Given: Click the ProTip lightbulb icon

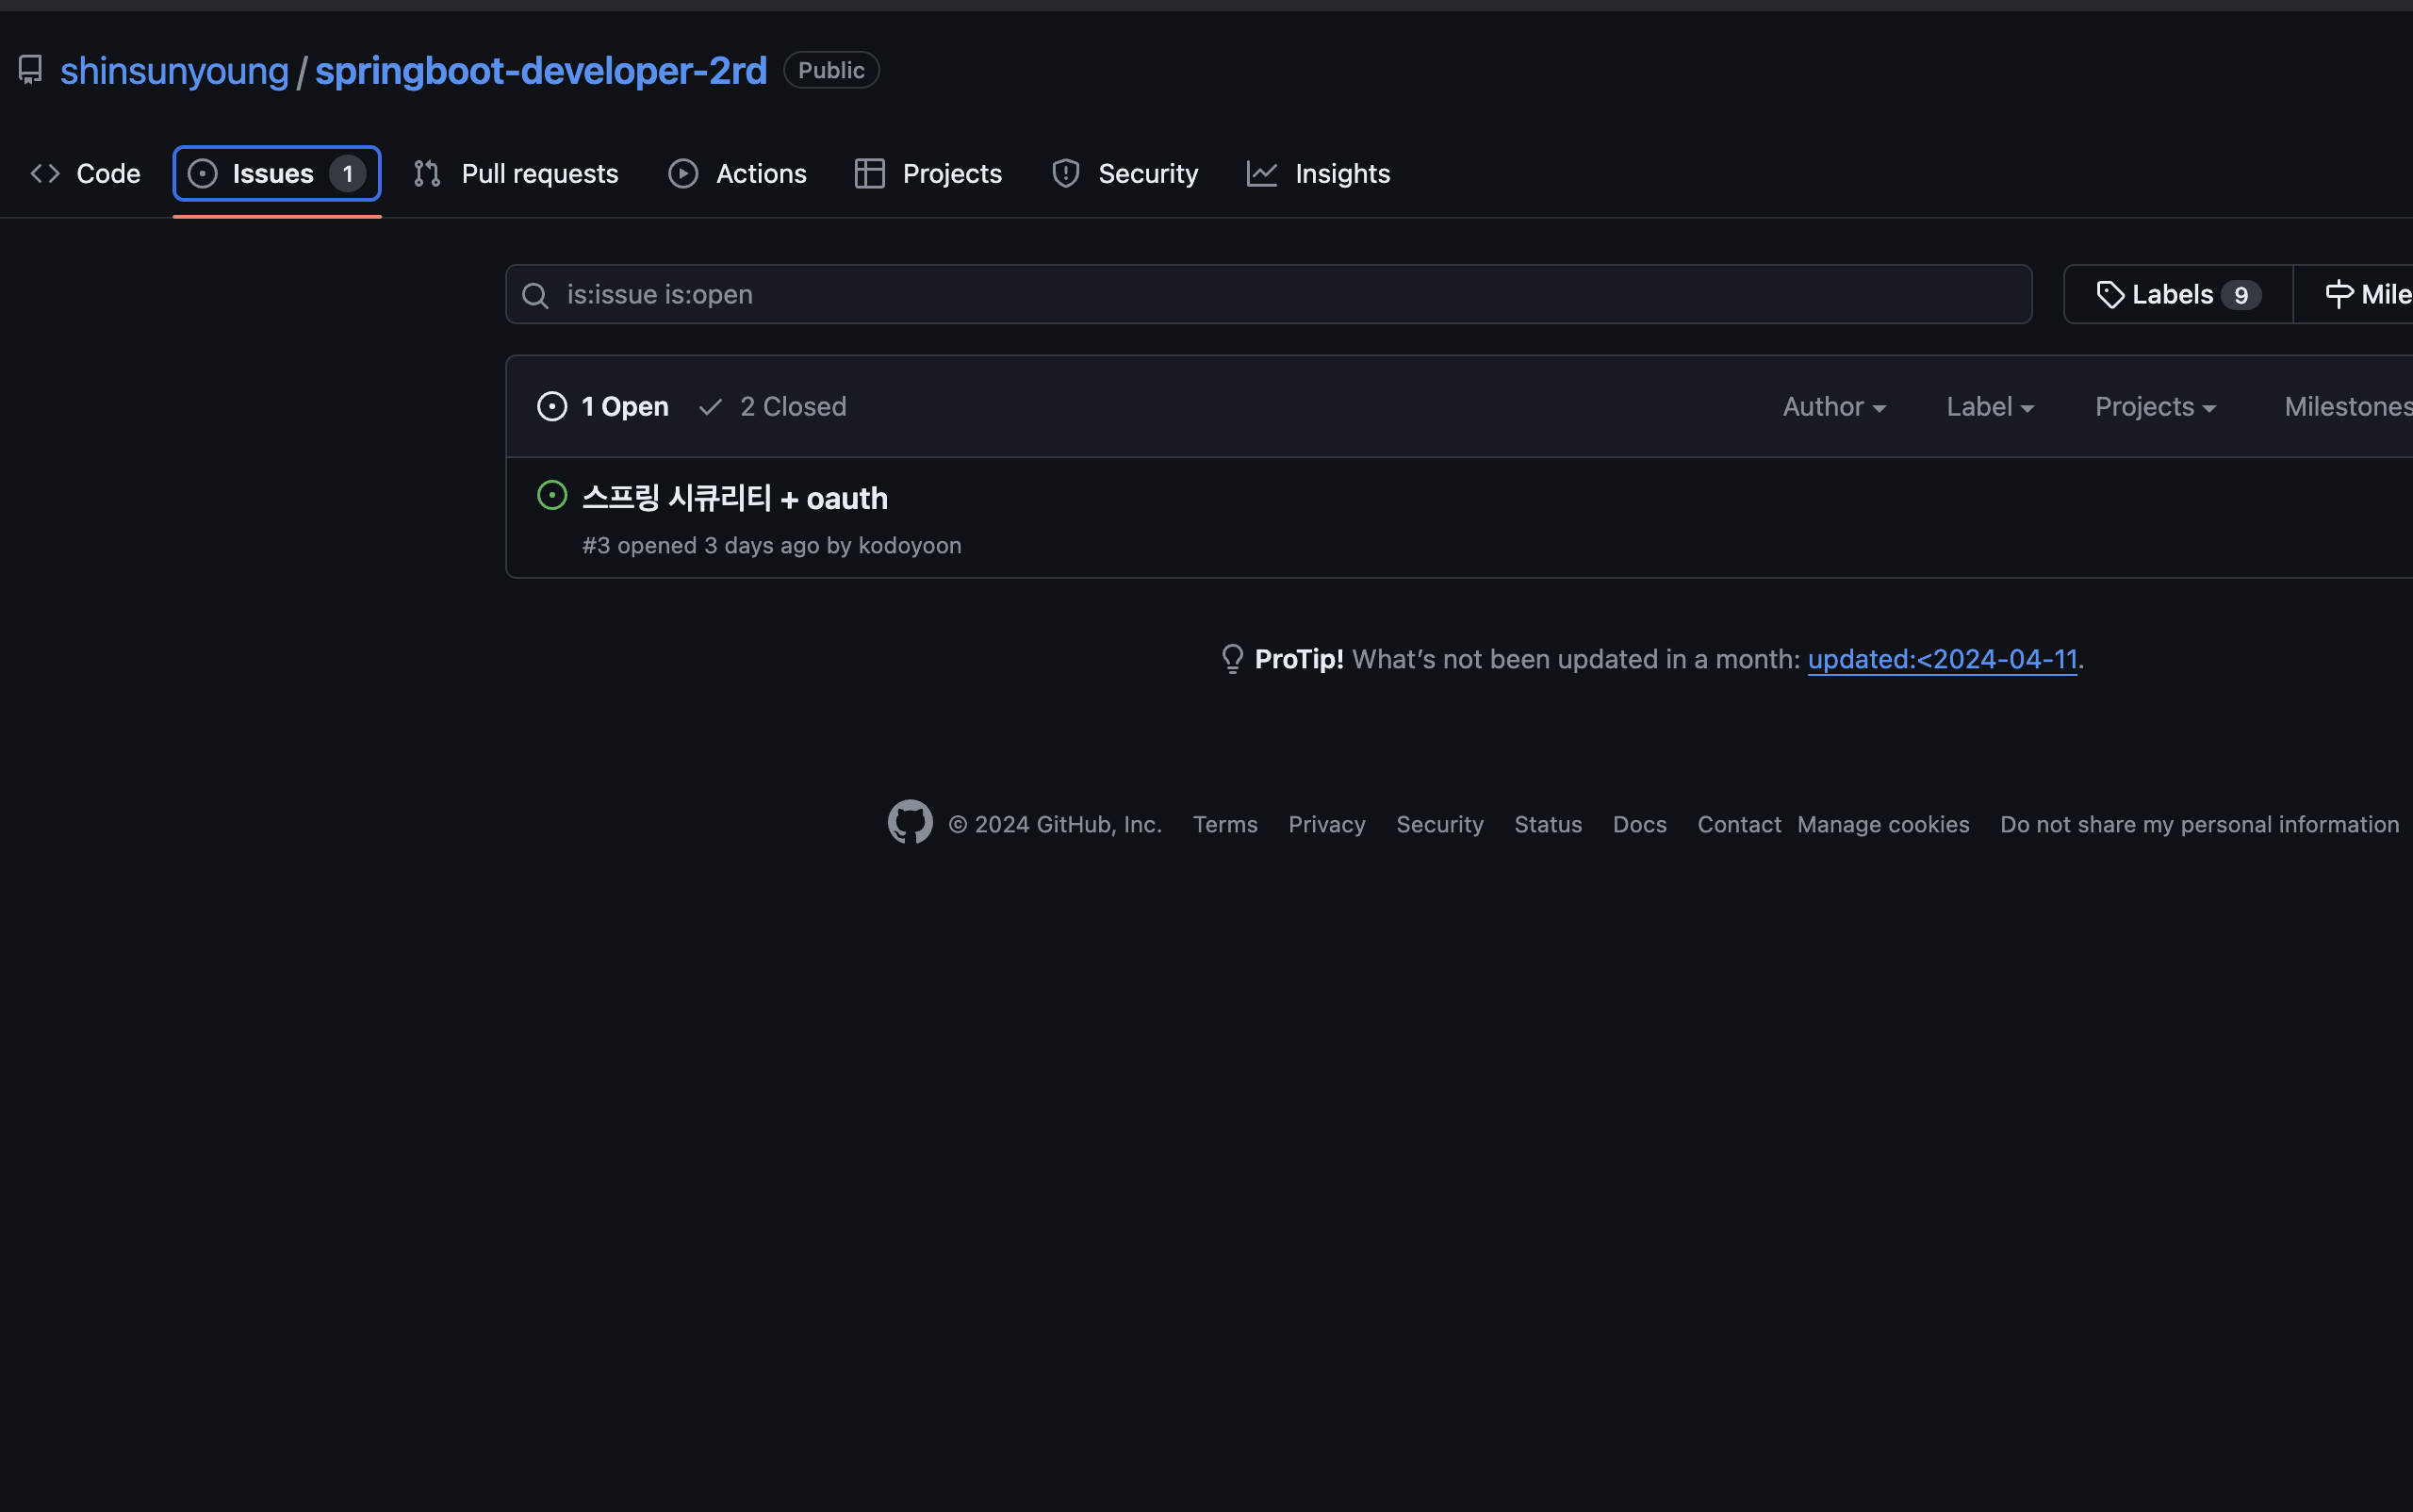Looking at the screenshot, I should point(1232,659).
